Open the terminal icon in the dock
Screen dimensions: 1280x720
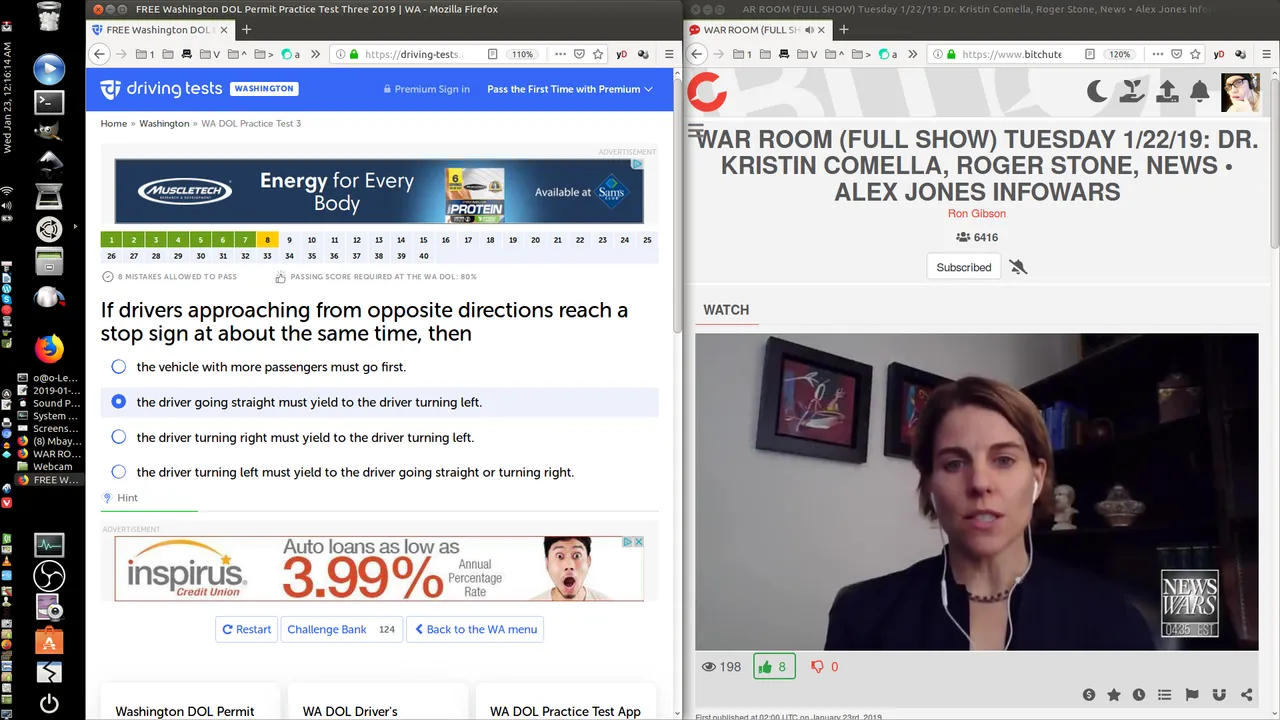click(x=49, y=101)
